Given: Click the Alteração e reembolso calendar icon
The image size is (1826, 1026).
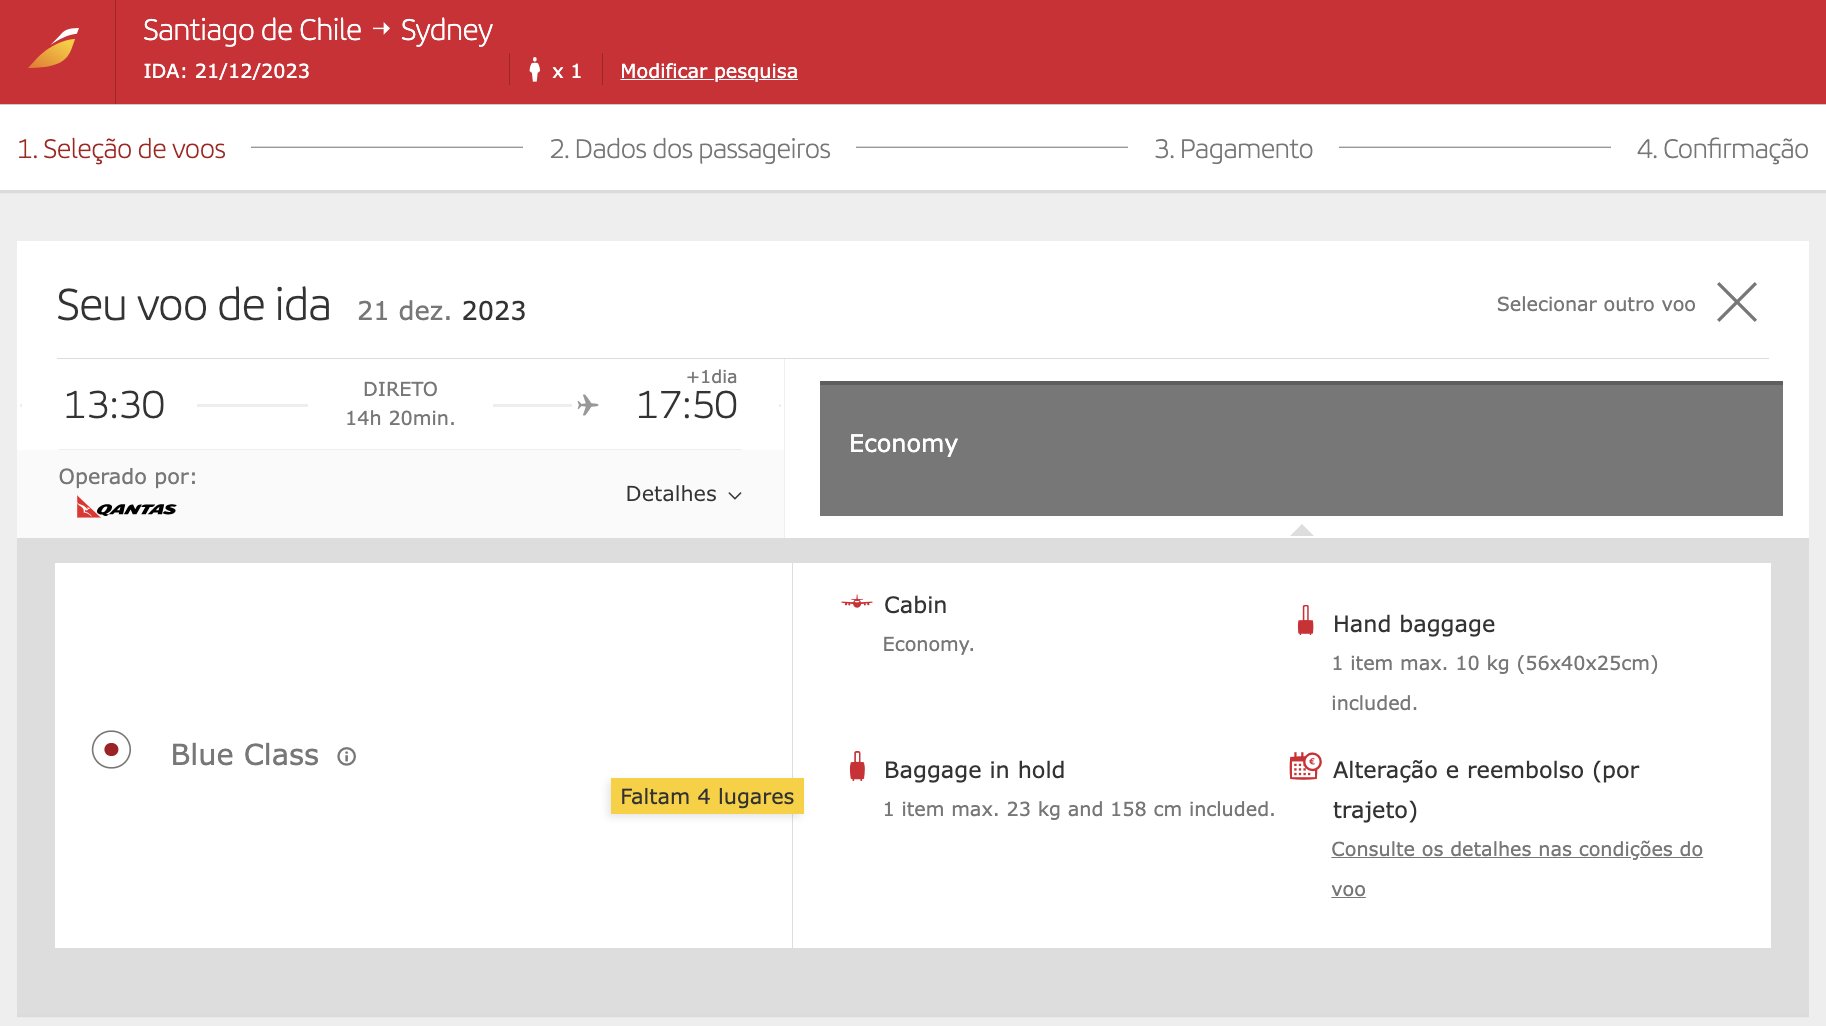Looking at the screenshot, I should (1305, 766).
